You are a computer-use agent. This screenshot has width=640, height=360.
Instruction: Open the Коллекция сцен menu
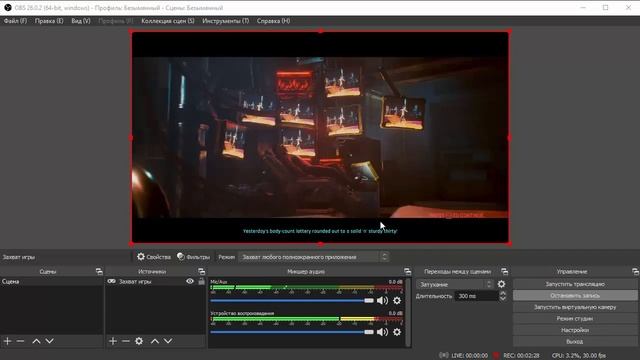pyautogui.click(x=168, y=21)
